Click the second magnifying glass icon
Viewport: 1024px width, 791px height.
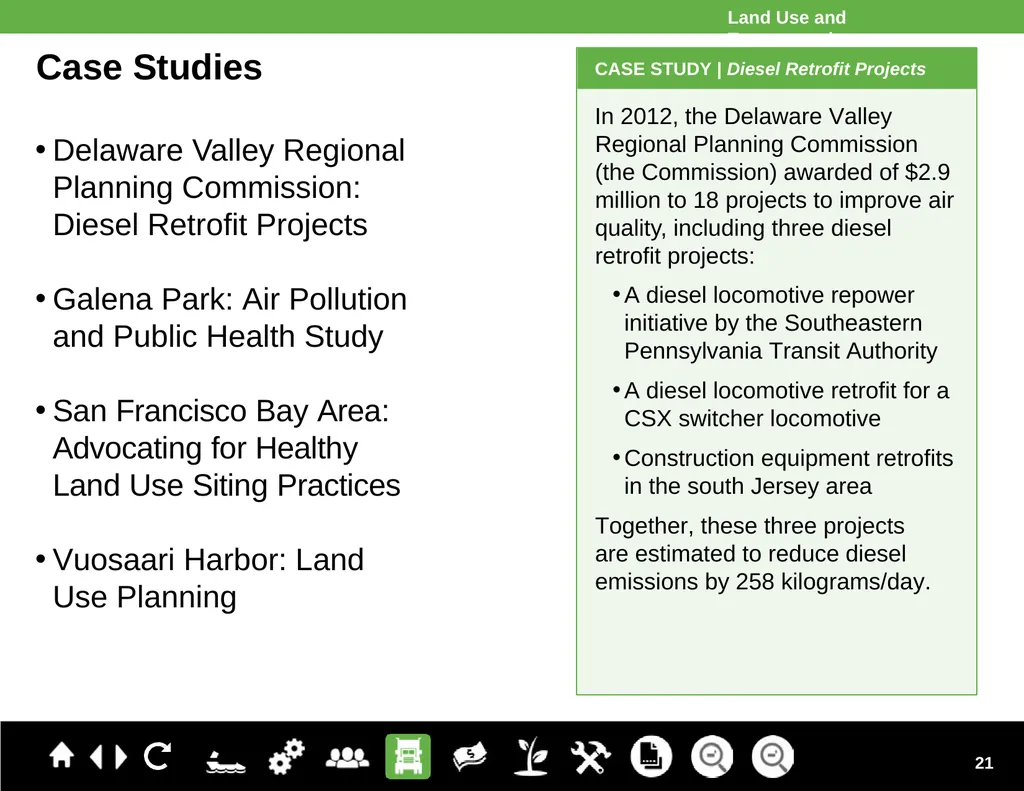coord(773,756)
